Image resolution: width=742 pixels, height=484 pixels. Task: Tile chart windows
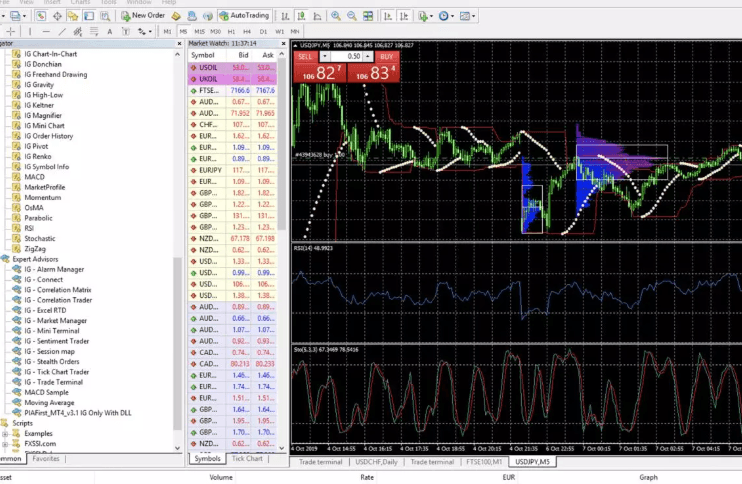pyautogui.click(x=368, y=16)
